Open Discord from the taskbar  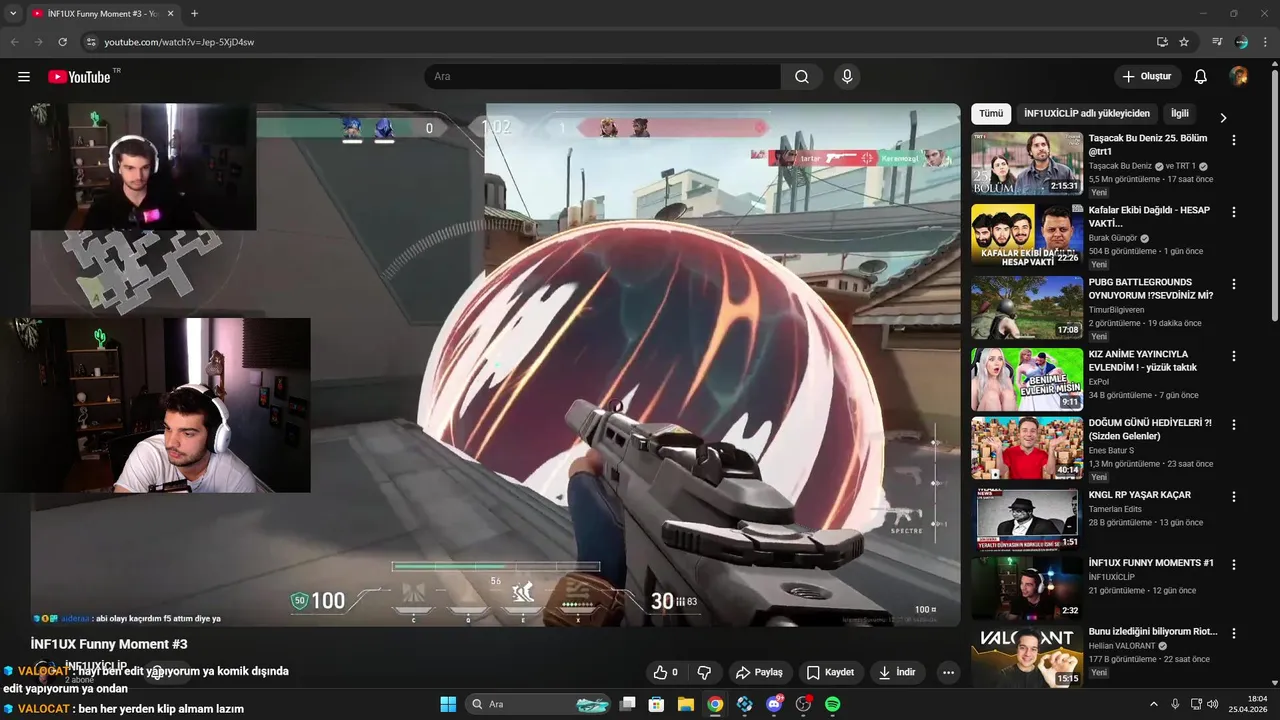coord(773,704)
